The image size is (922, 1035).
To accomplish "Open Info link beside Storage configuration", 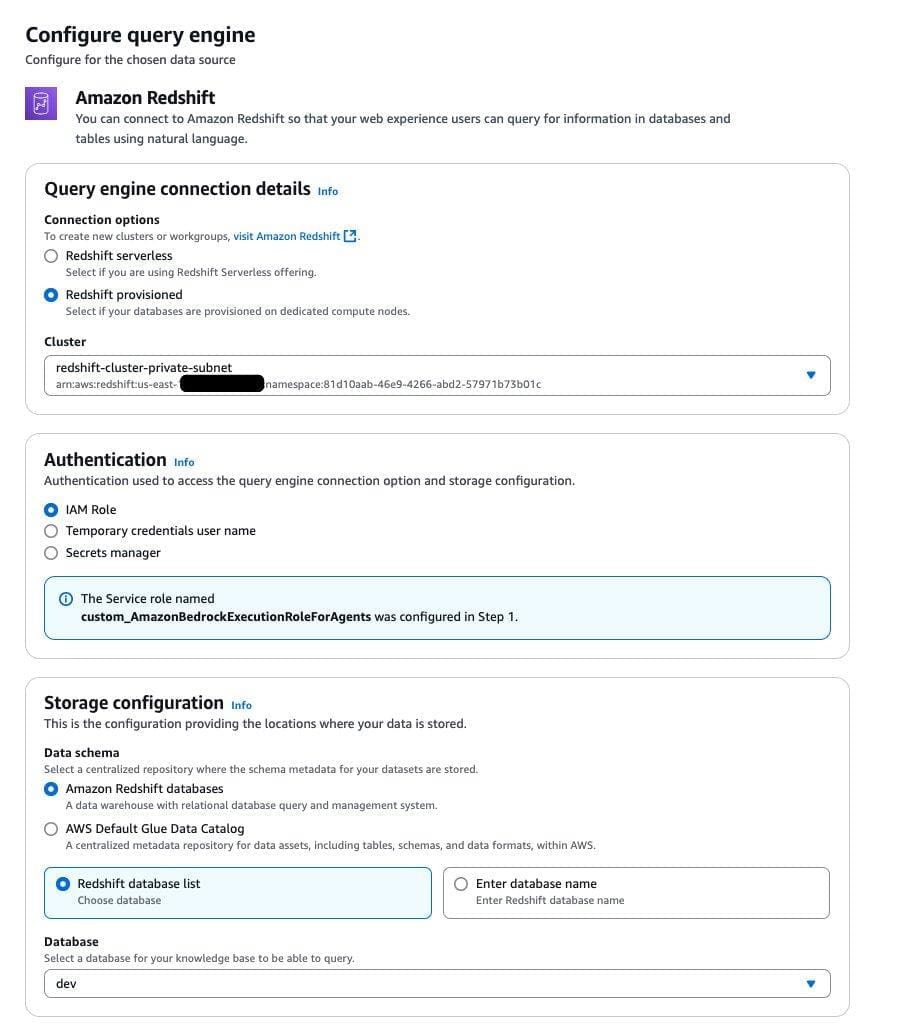I will tap(241, 705).
